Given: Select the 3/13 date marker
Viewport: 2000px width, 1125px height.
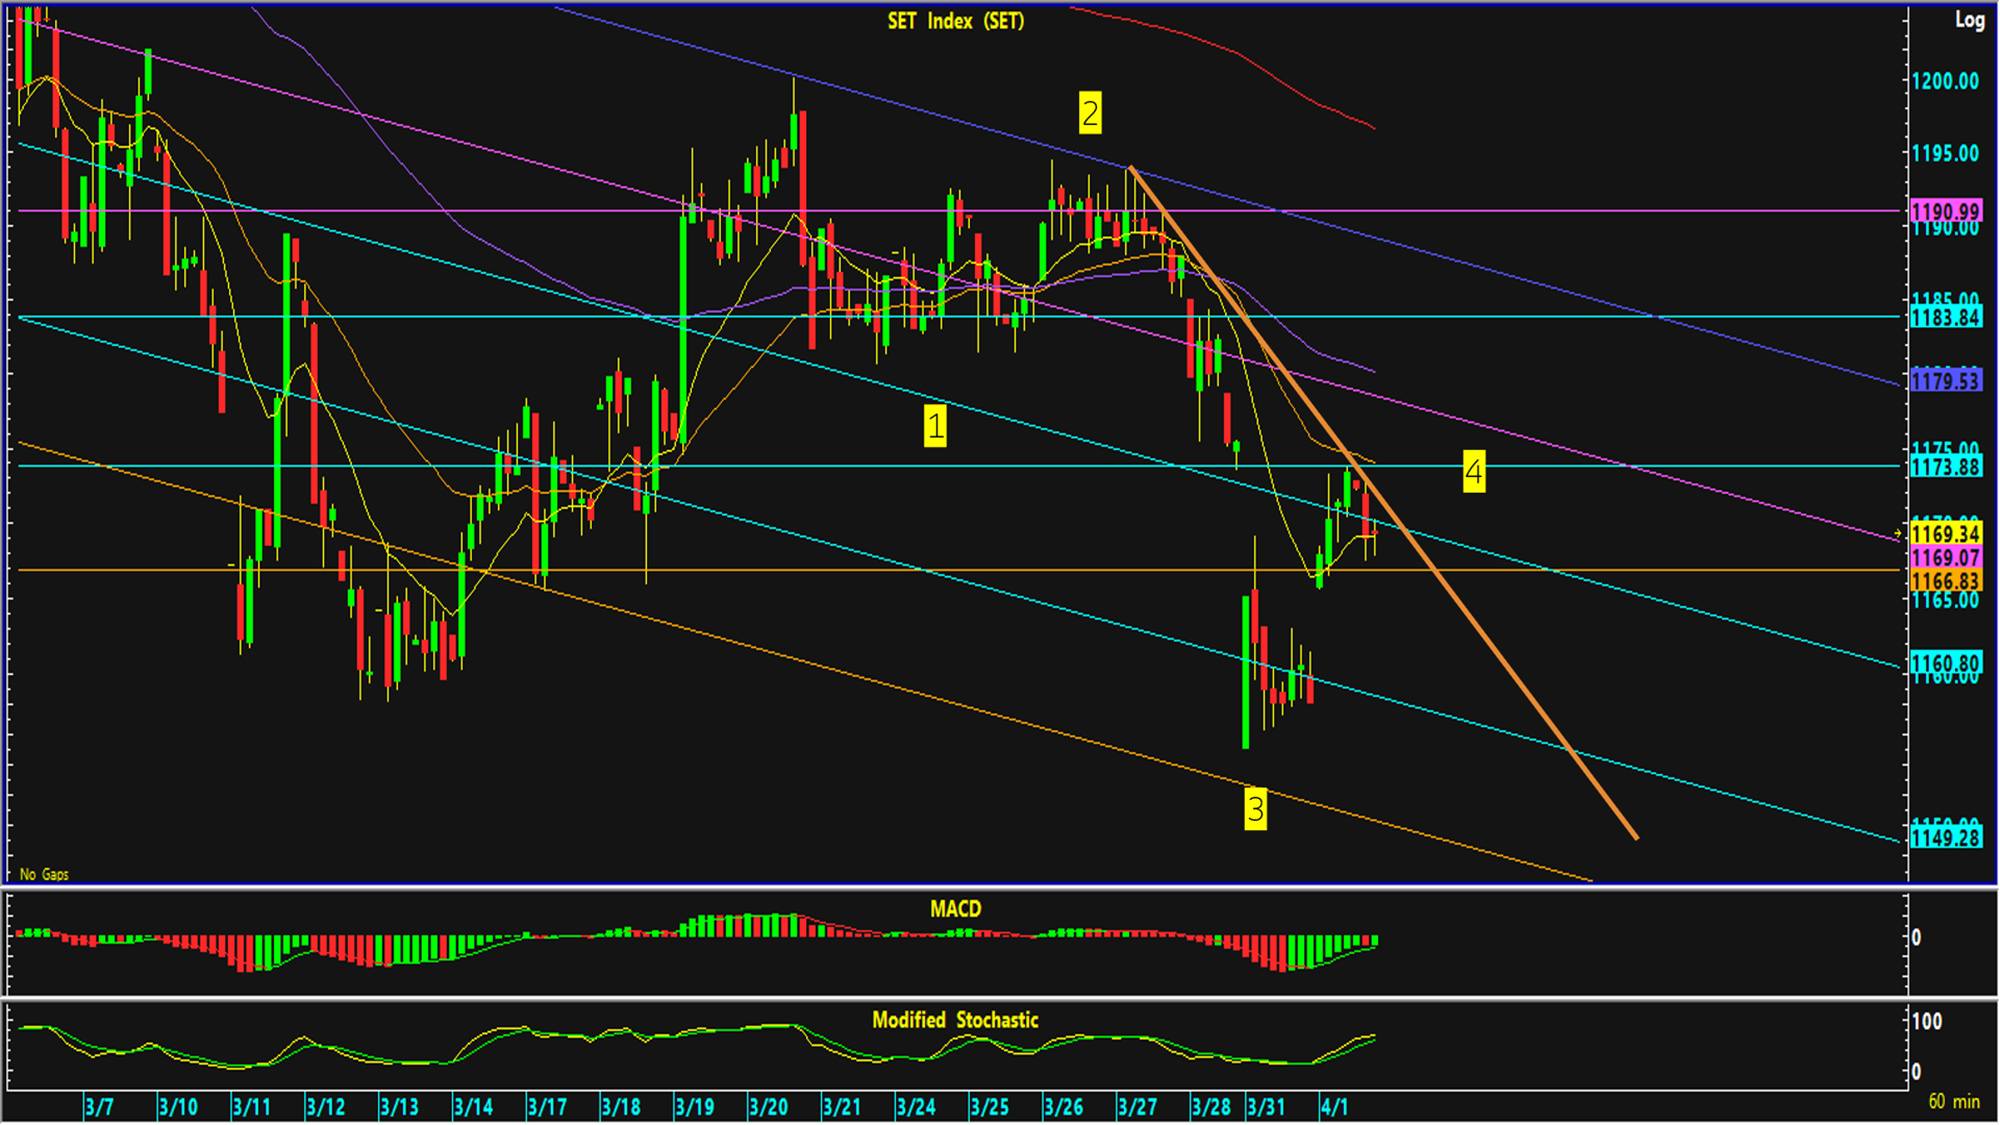Looking at the screenshot, I should pos(399,1107).
